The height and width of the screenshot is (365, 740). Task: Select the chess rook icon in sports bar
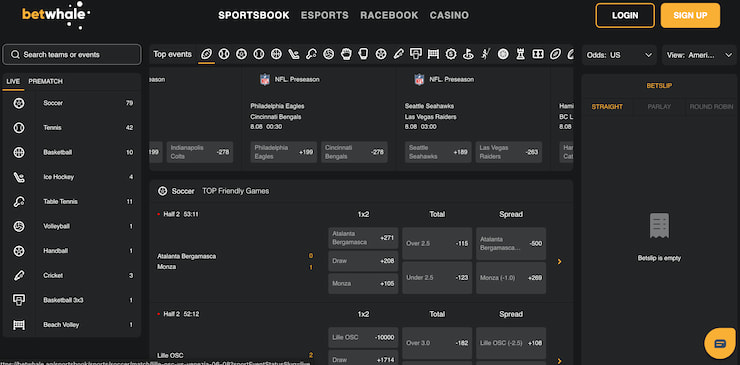point(521,54)
